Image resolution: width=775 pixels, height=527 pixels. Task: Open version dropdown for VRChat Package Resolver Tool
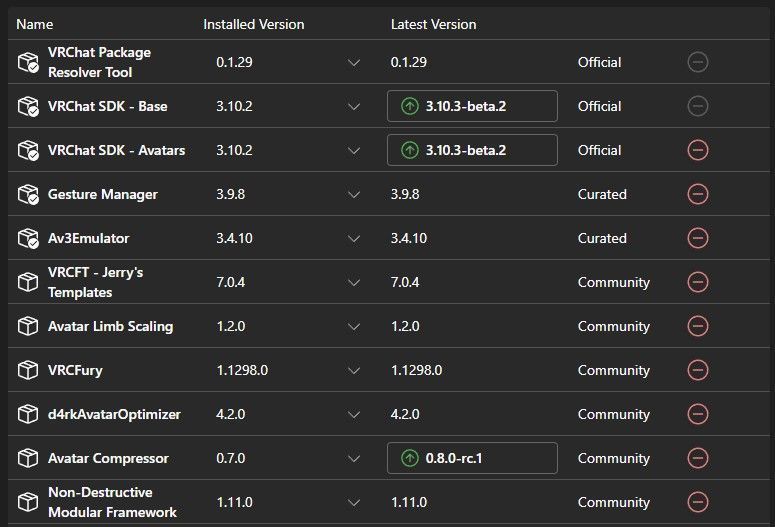[x=354, y=63]
